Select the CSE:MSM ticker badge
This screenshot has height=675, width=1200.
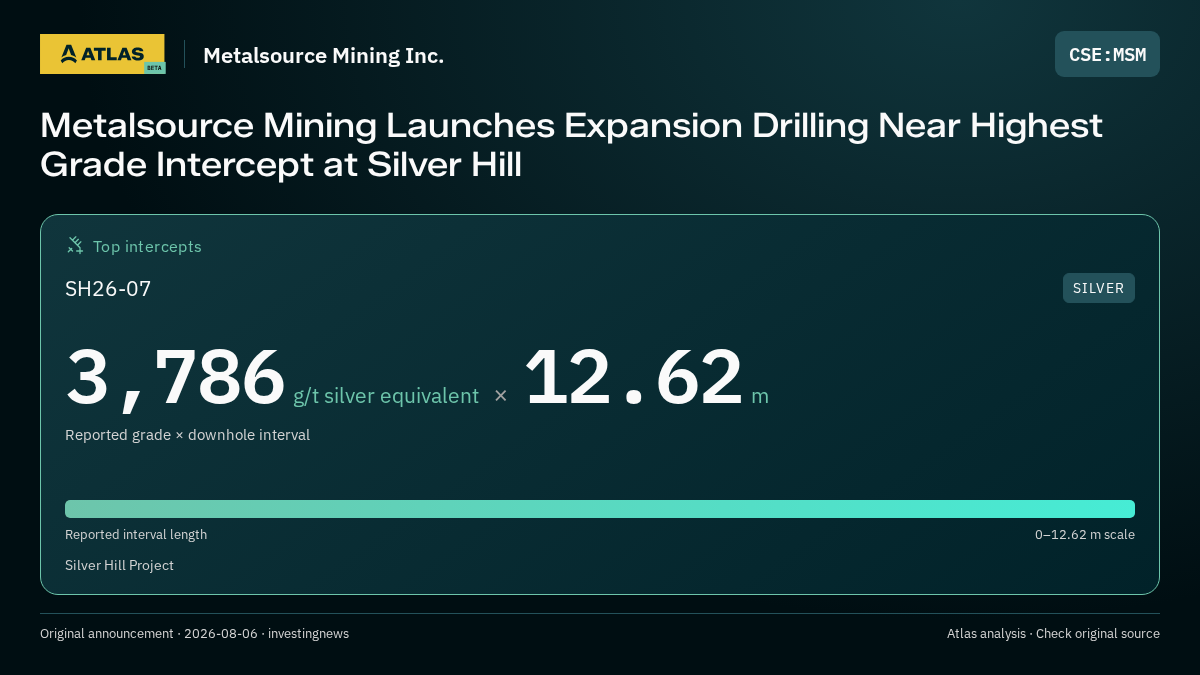[1107, 54]
